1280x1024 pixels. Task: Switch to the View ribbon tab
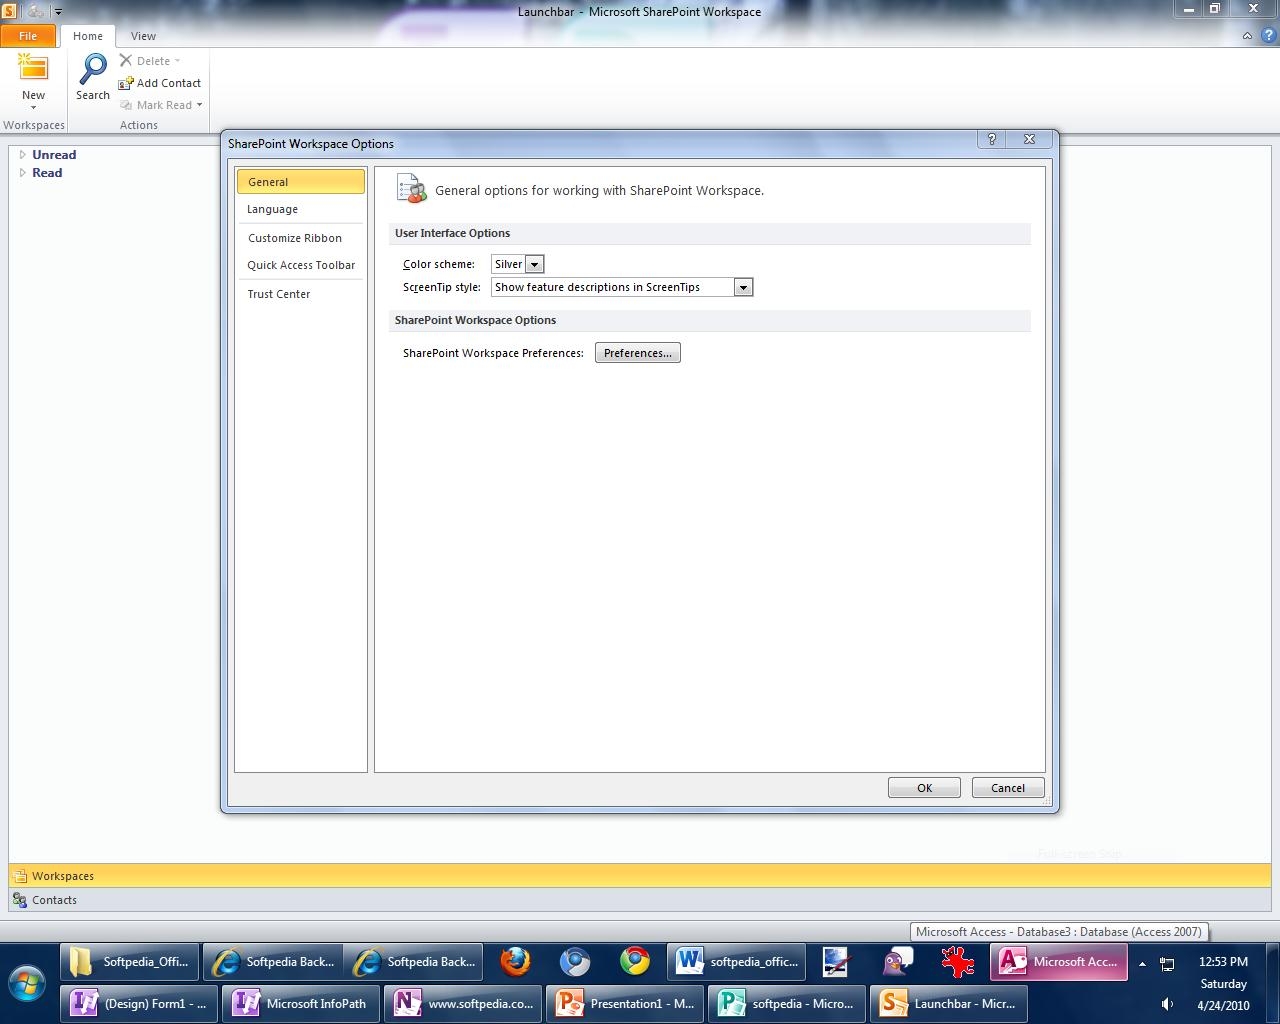[143, 36]
